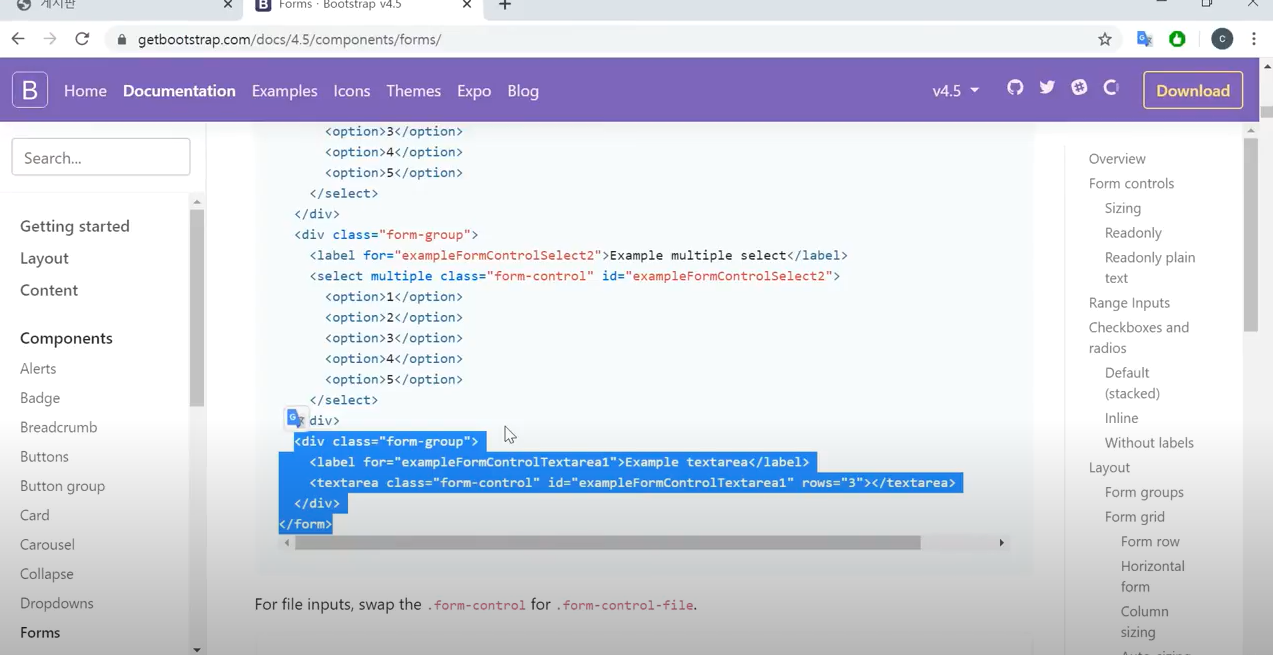The height and width of the screenshot is (655, 1273).
Task: Open Icons in the navbar
Action: (351, 90)
